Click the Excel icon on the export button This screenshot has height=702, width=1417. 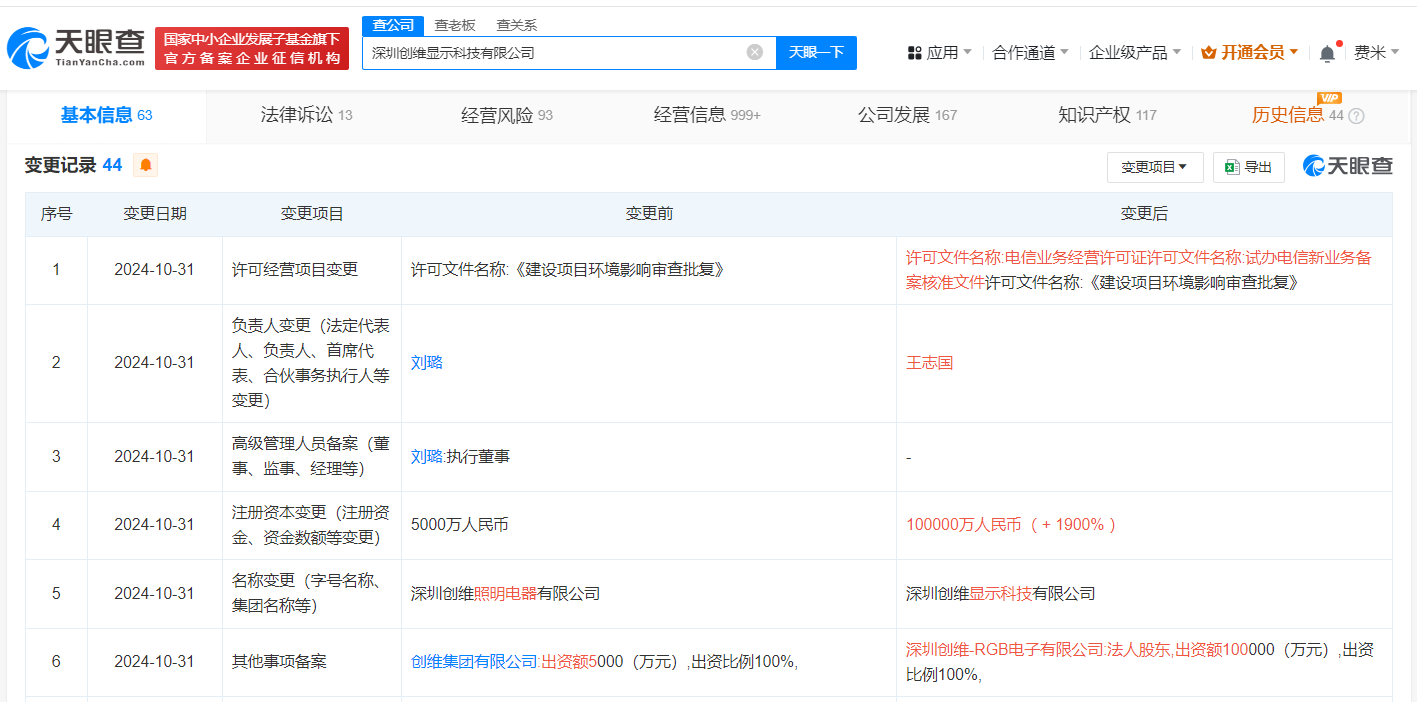[x=1233, y=167]
